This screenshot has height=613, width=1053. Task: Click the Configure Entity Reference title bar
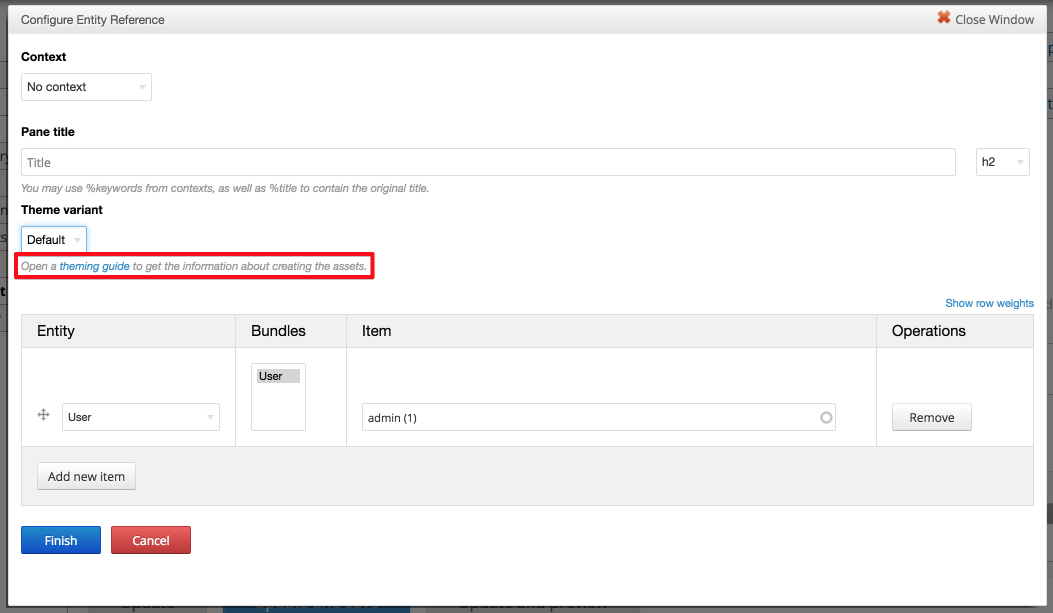tap(92, 19)
